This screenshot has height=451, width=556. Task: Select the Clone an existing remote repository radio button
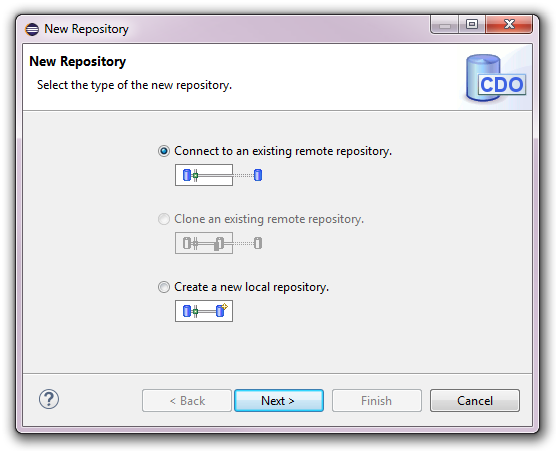(163, 219)
